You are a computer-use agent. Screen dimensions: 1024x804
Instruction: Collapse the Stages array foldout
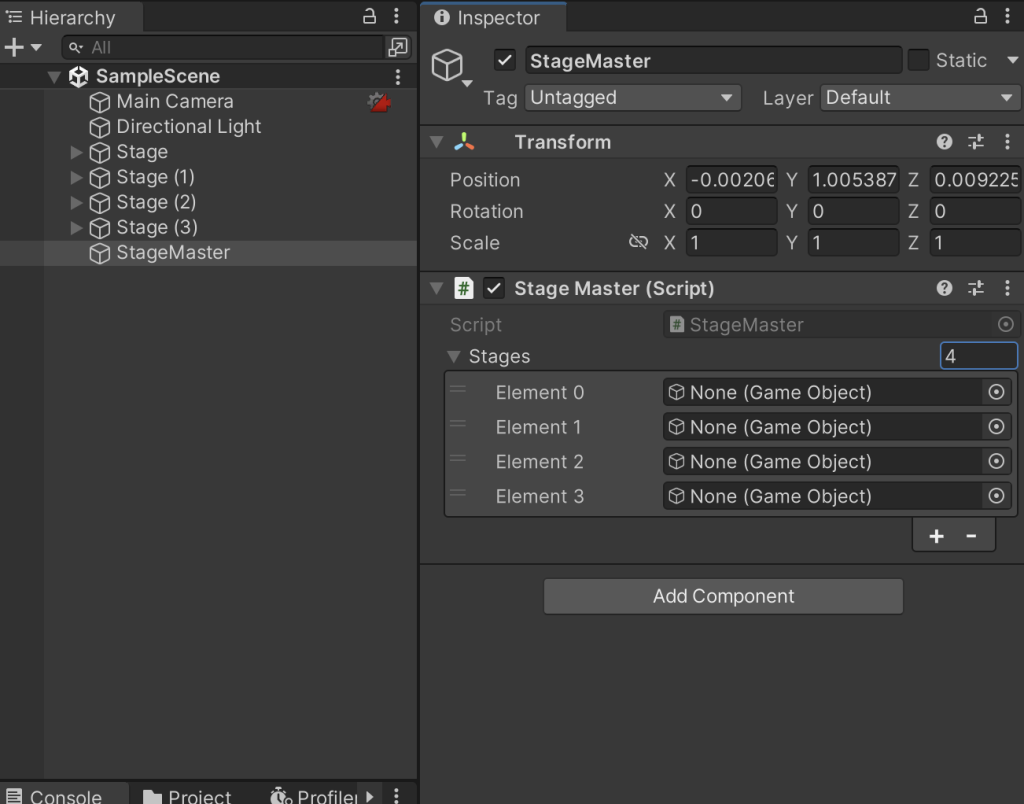click(454, 357)
